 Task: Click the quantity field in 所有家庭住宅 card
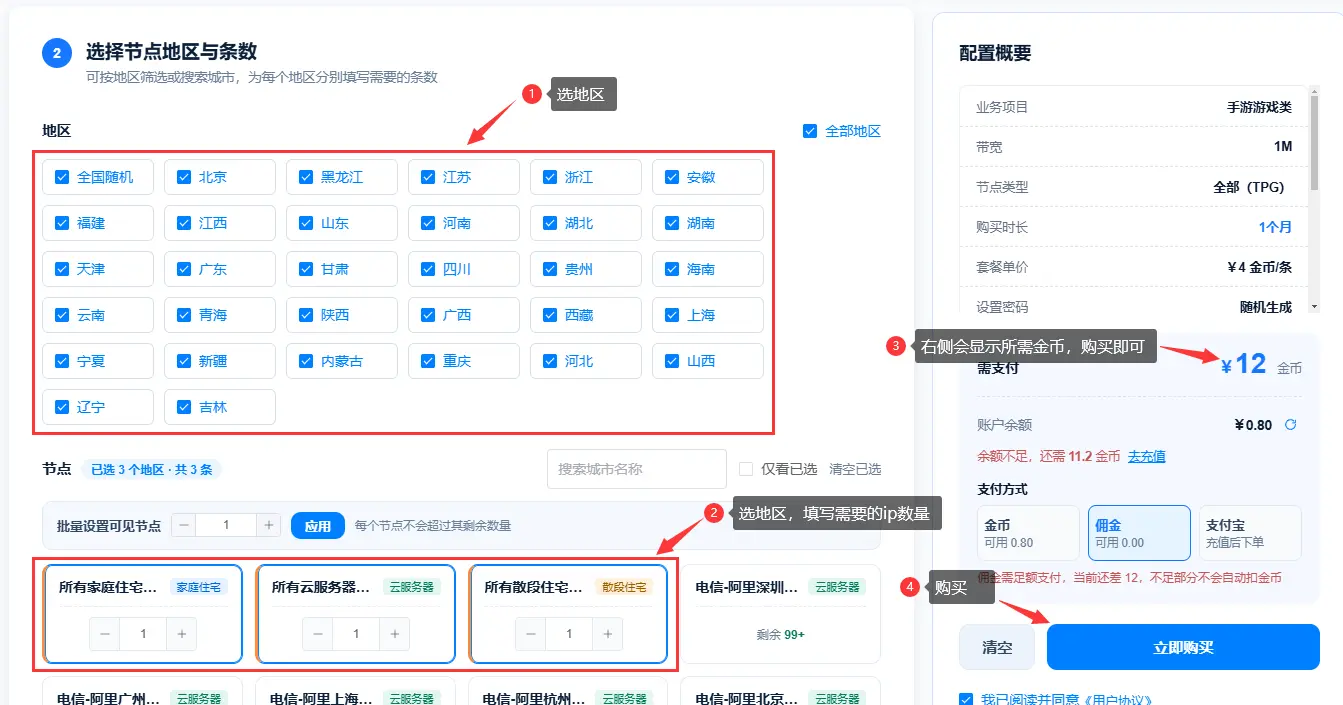point(143,634)
